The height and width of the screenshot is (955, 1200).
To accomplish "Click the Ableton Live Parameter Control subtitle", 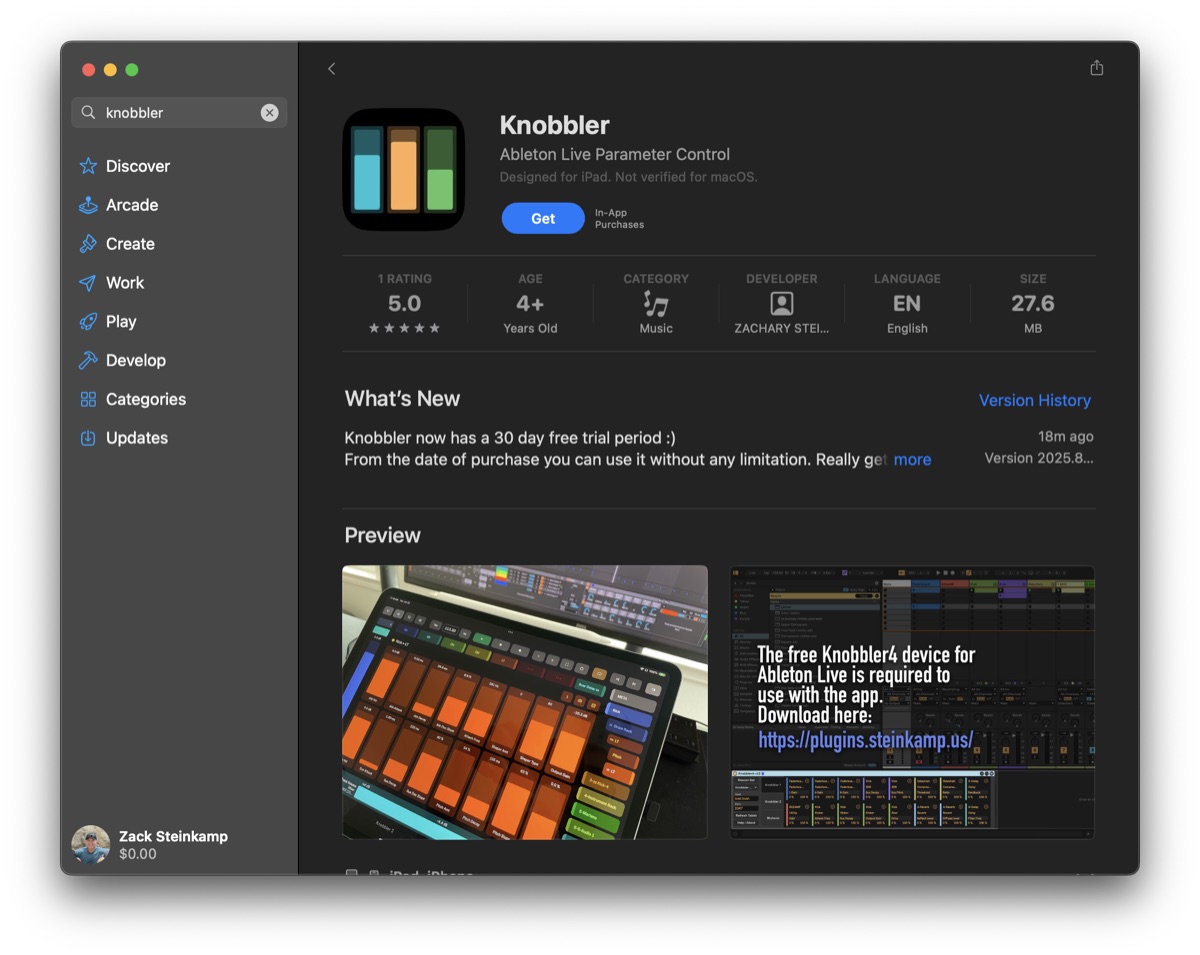I will 615,154.
